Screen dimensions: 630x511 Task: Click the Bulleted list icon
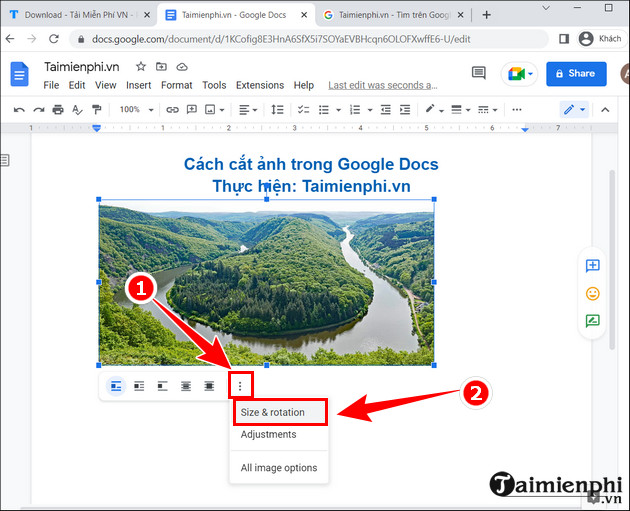[x=324, y=110]
